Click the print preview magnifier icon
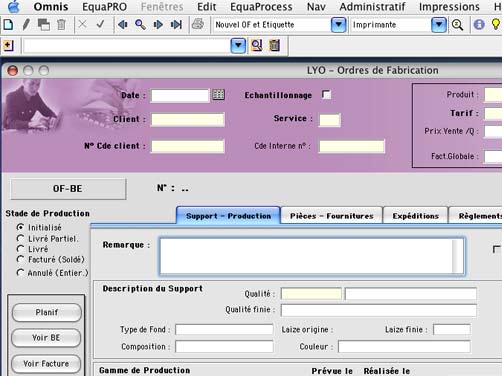Screen dimensions: 502x376 457,25
